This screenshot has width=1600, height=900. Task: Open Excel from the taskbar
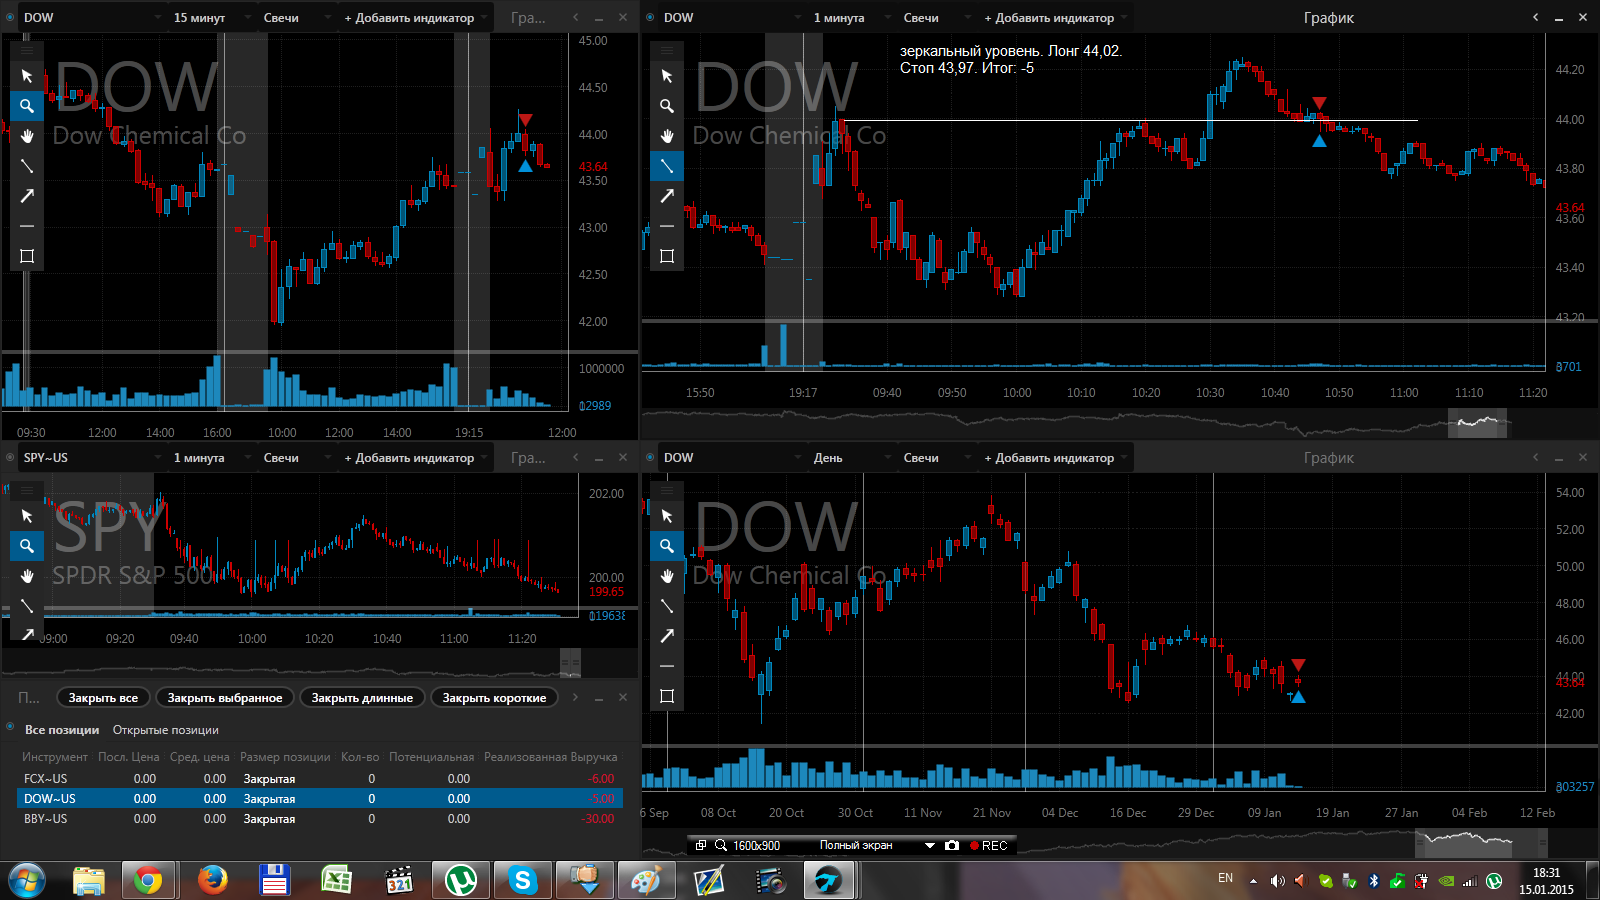(x=336, y=881)
